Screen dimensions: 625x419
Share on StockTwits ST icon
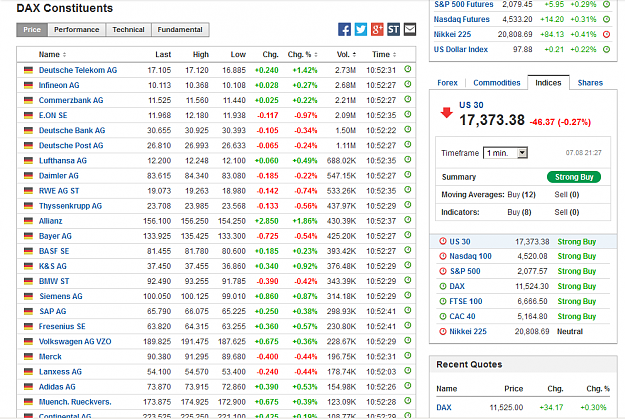[x=393, y=30]
